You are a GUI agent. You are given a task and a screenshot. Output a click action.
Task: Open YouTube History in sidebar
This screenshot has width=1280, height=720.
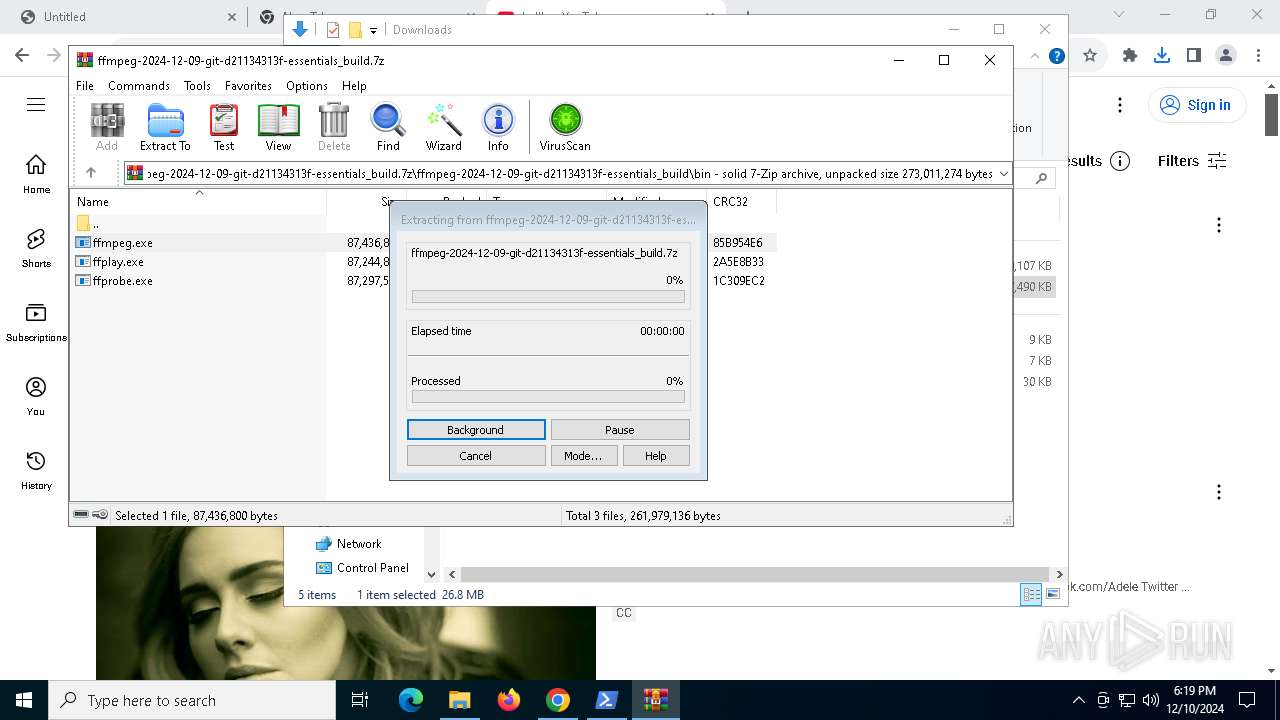coord(36,470)
